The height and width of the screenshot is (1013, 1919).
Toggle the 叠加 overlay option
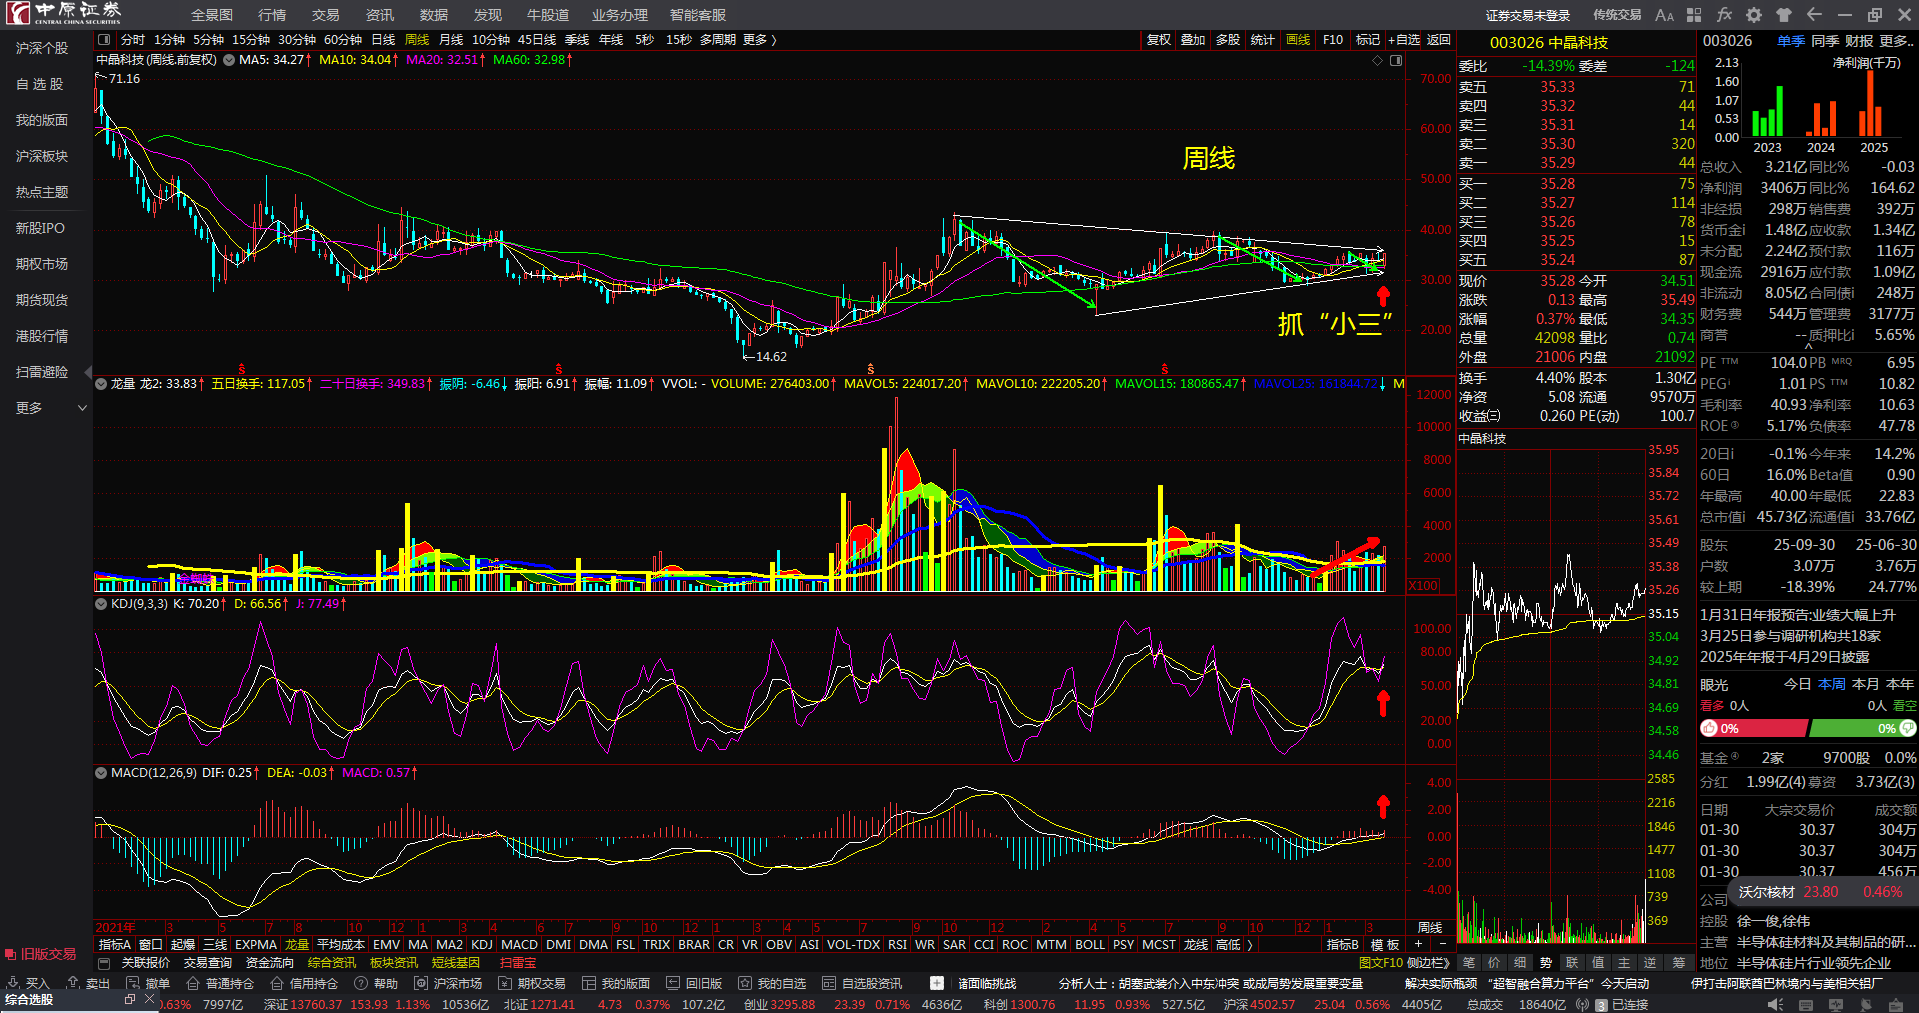click(x=1193, y=40)
